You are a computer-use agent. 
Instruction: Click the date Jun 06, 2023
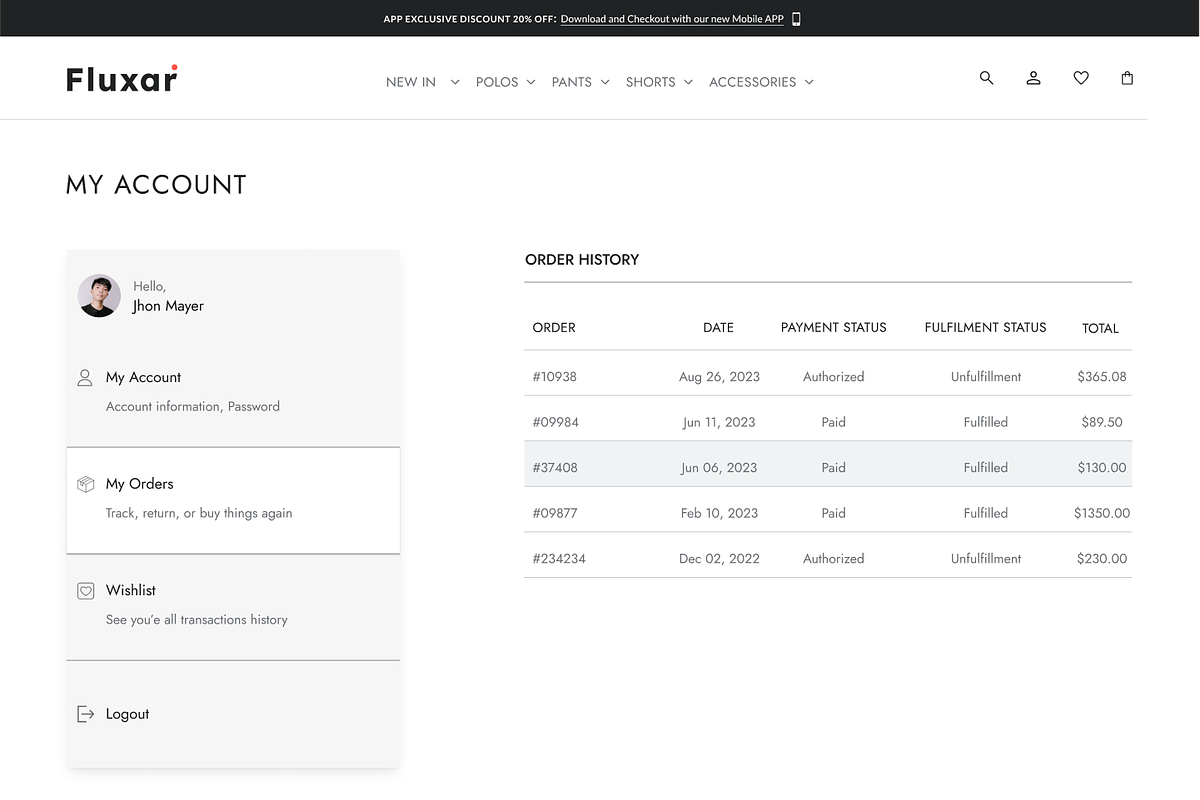[719, 468]
